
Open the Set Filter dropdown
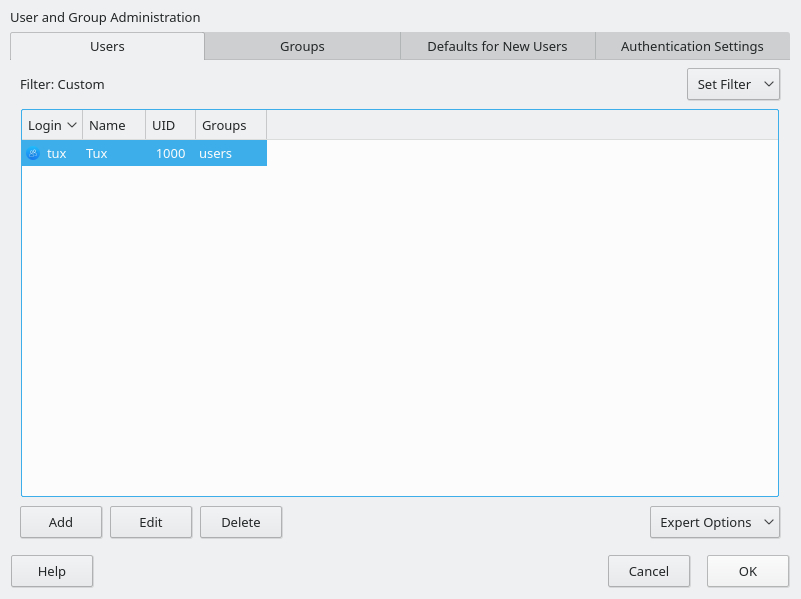[x=733, y=84]
